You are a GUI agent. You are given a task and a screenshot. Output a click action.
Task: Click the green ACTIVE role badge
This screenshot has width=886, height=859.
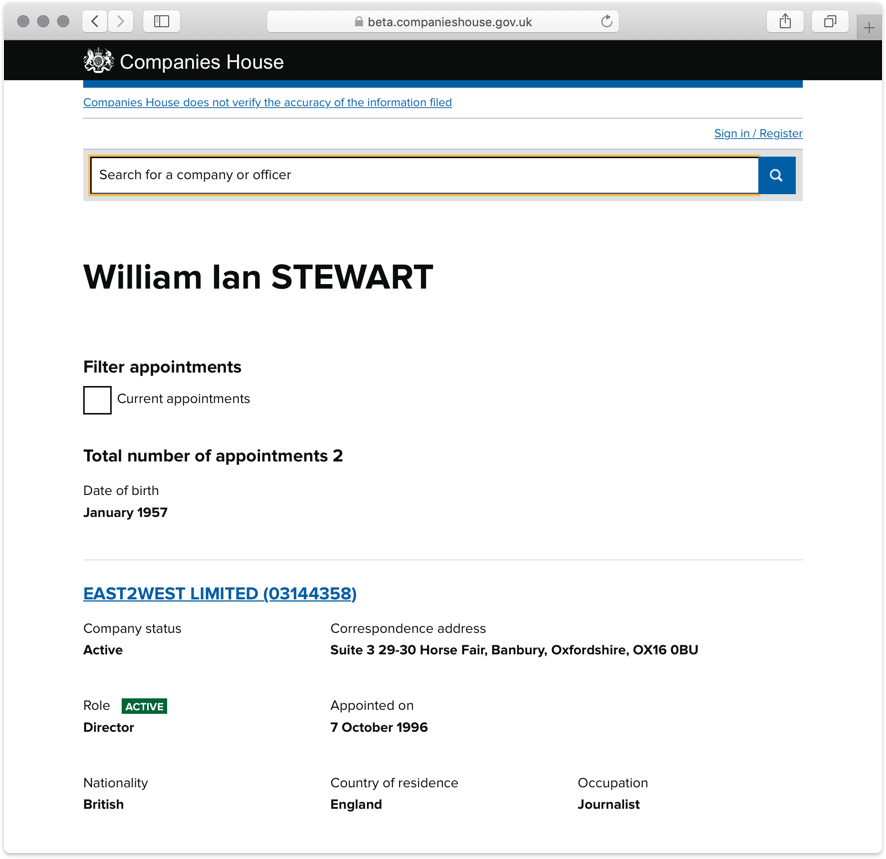click(x=144, y=706)
